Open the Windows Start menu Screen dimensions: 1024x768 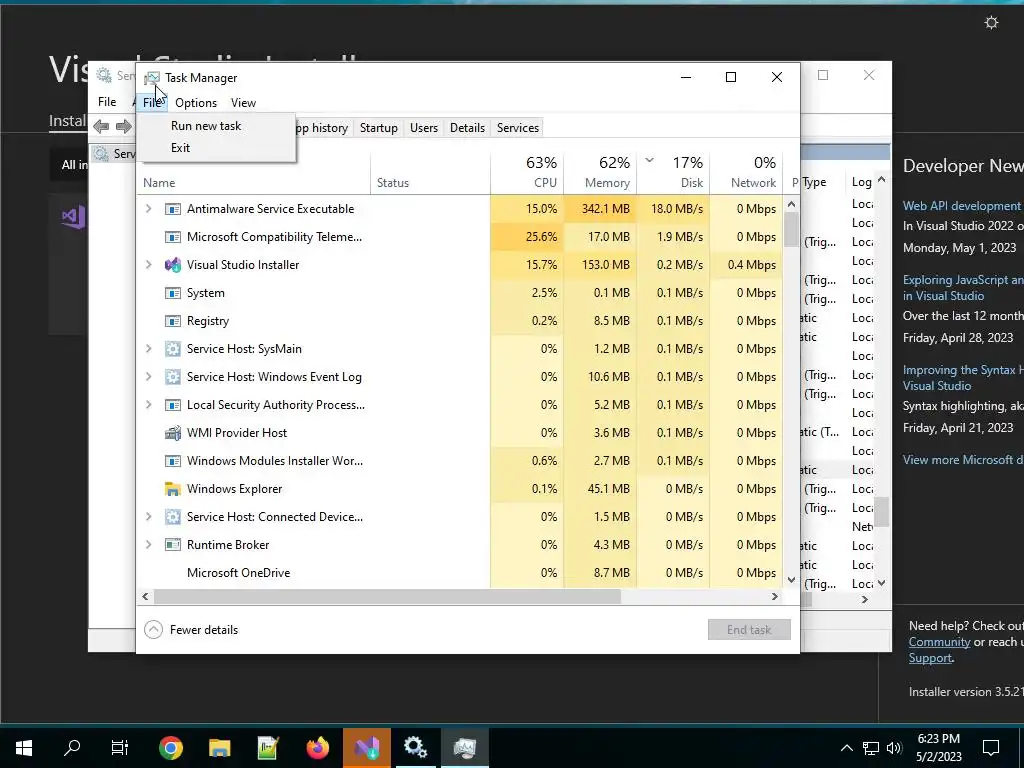[24, 748]
